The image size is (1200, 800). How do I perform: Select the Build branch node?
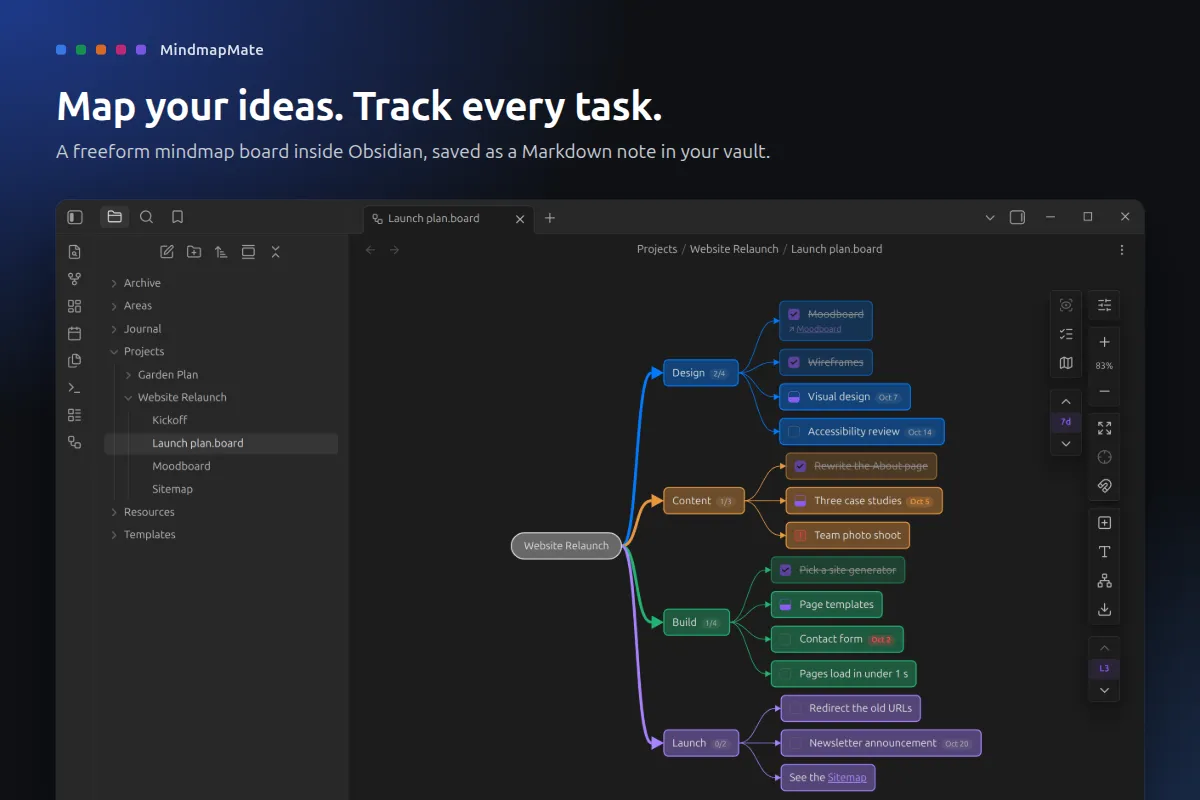click(x=697, y=622)
